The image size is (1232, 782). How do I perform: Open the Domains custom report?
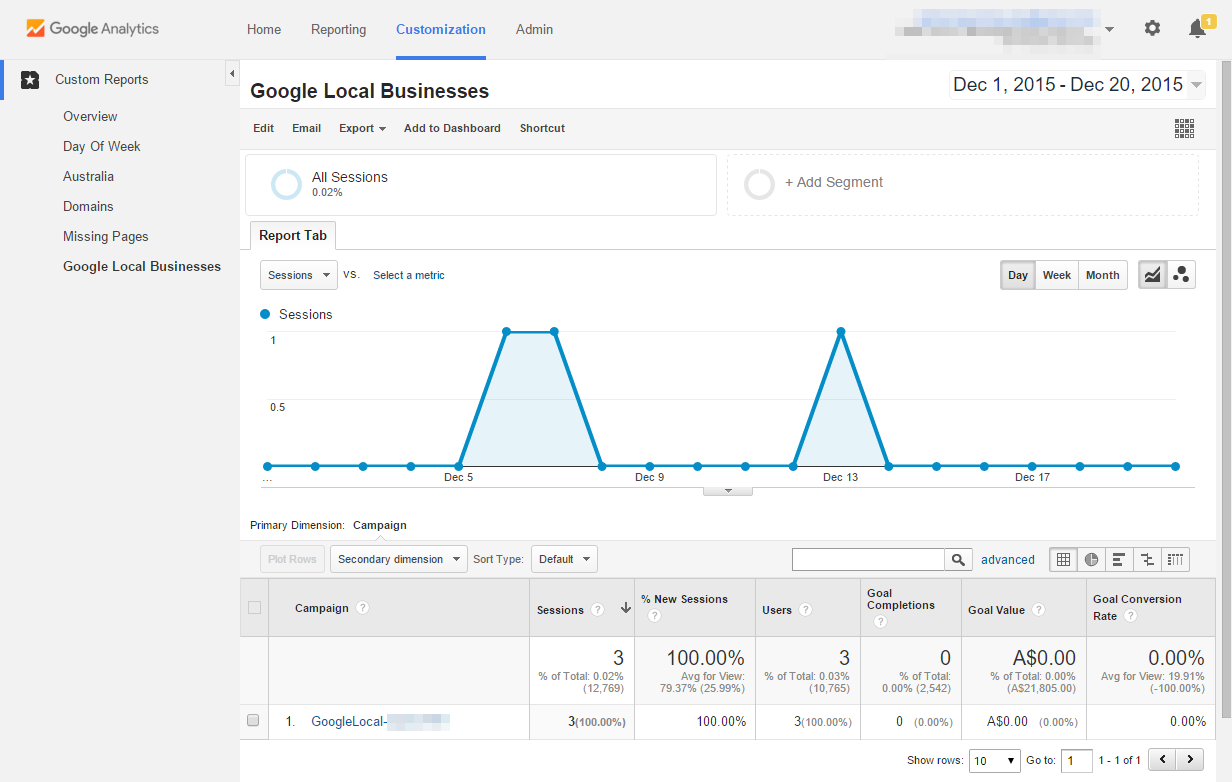pos(88,206)
